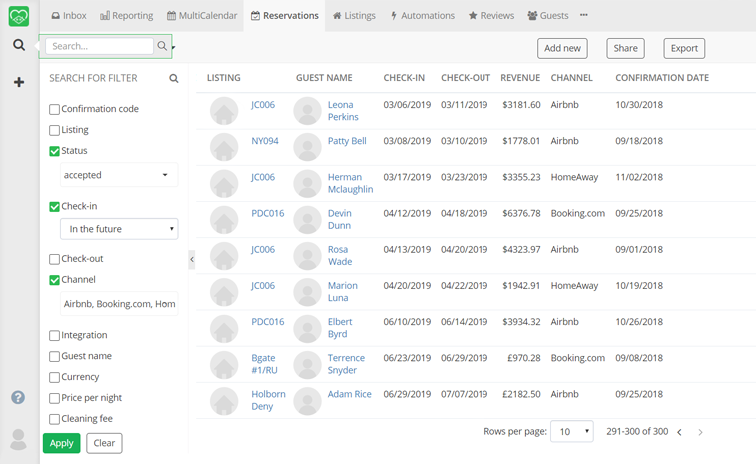
Task: Export the reservations list
Action: click(684, 48)
